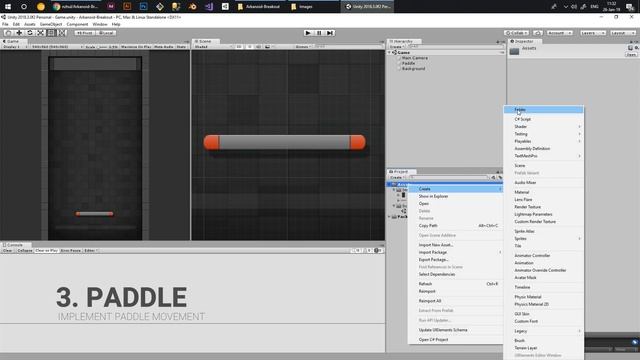Screen dimensions: 640x360
Task: Select the Move tool
Action: tap(19, 33)
